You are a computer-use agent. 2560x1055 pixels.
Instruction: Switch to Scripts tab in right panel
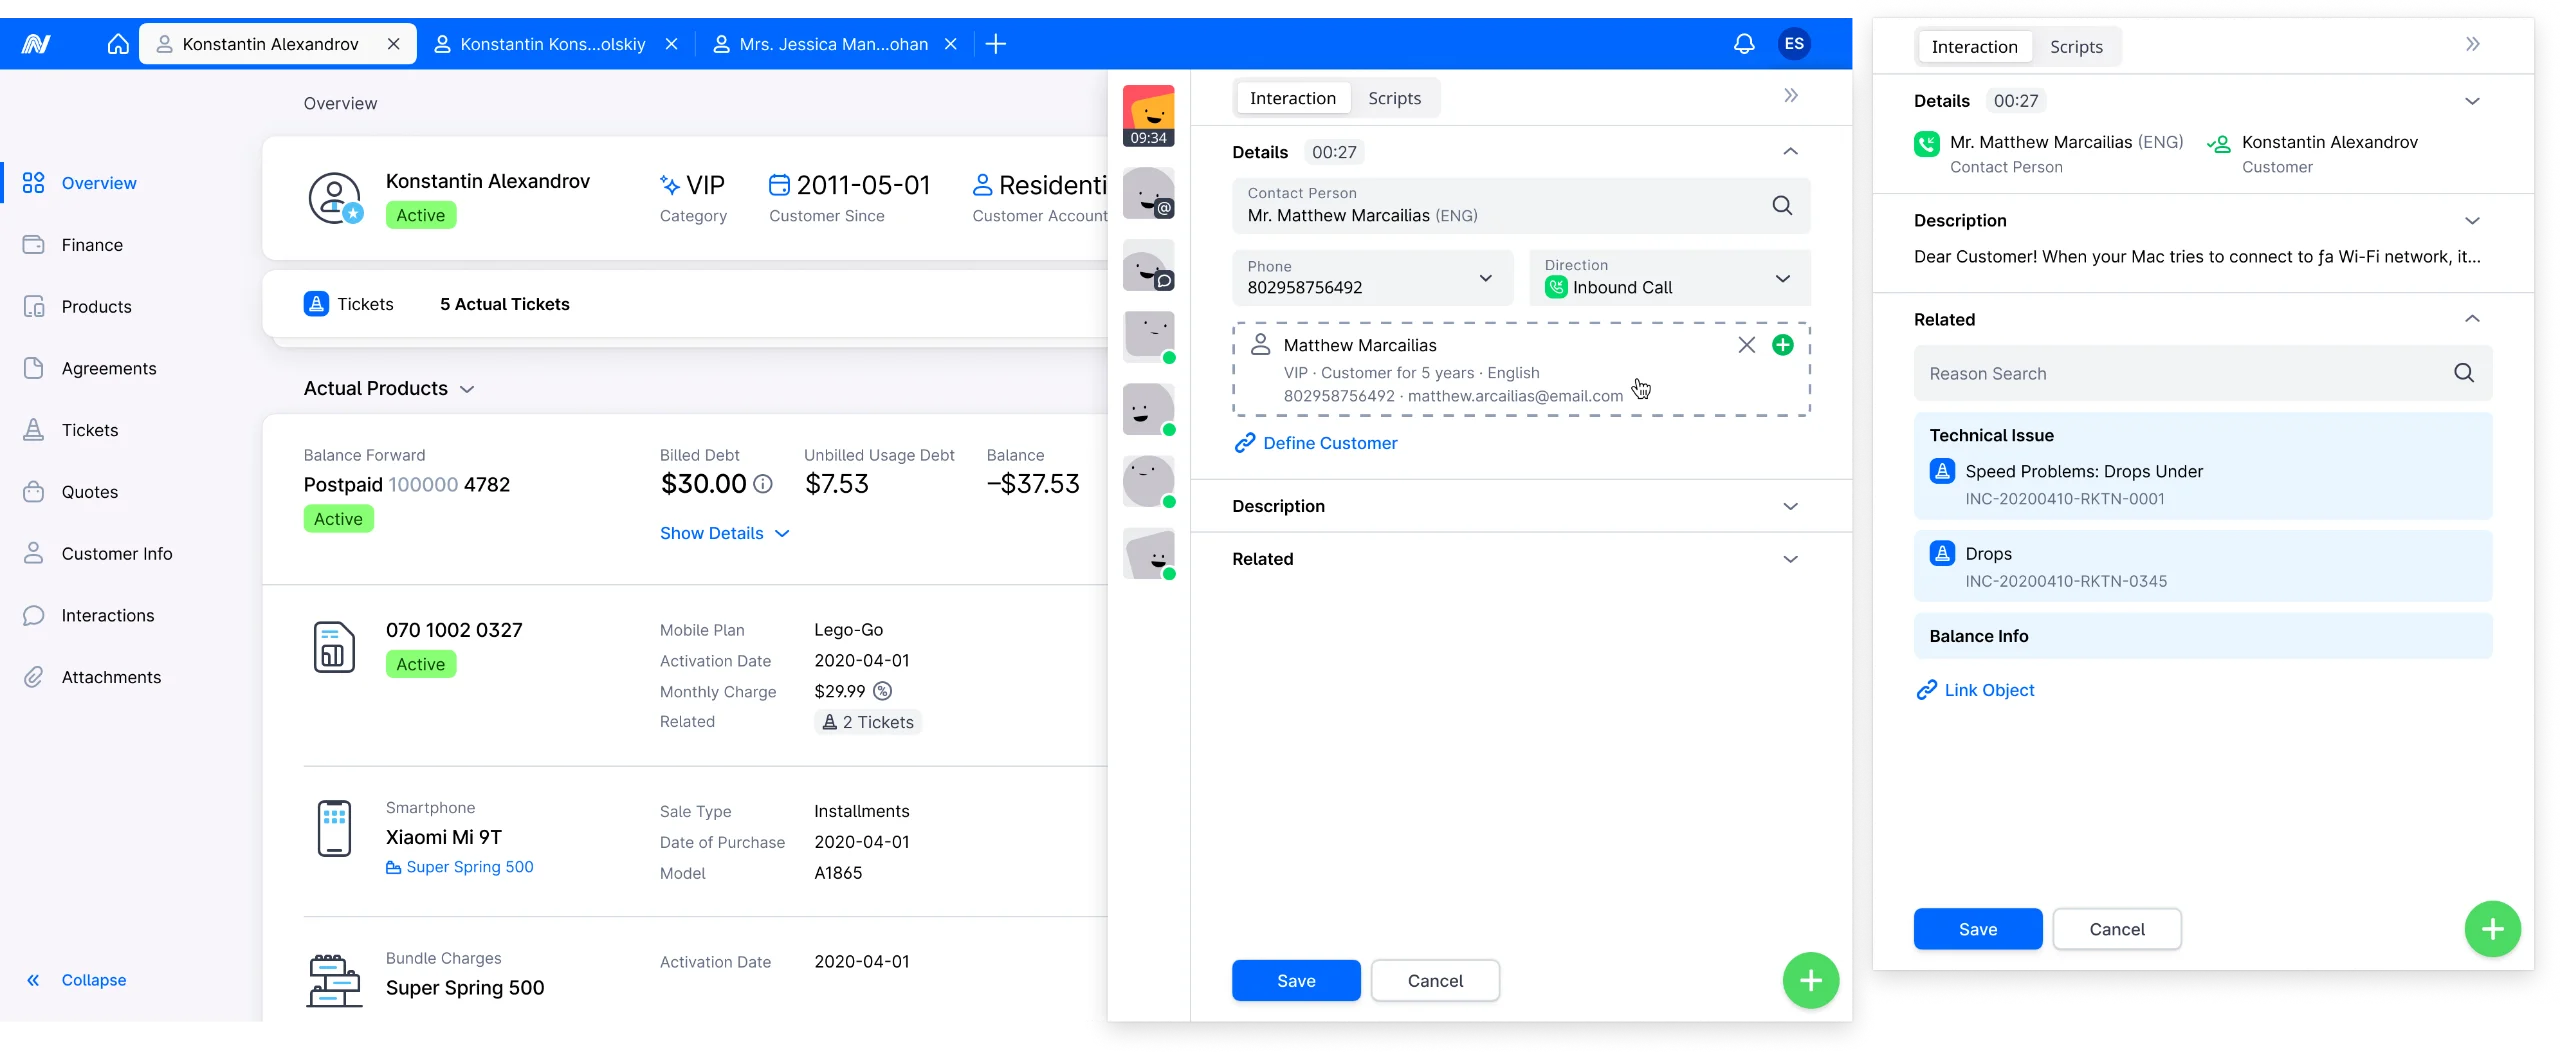point(2076,47)
